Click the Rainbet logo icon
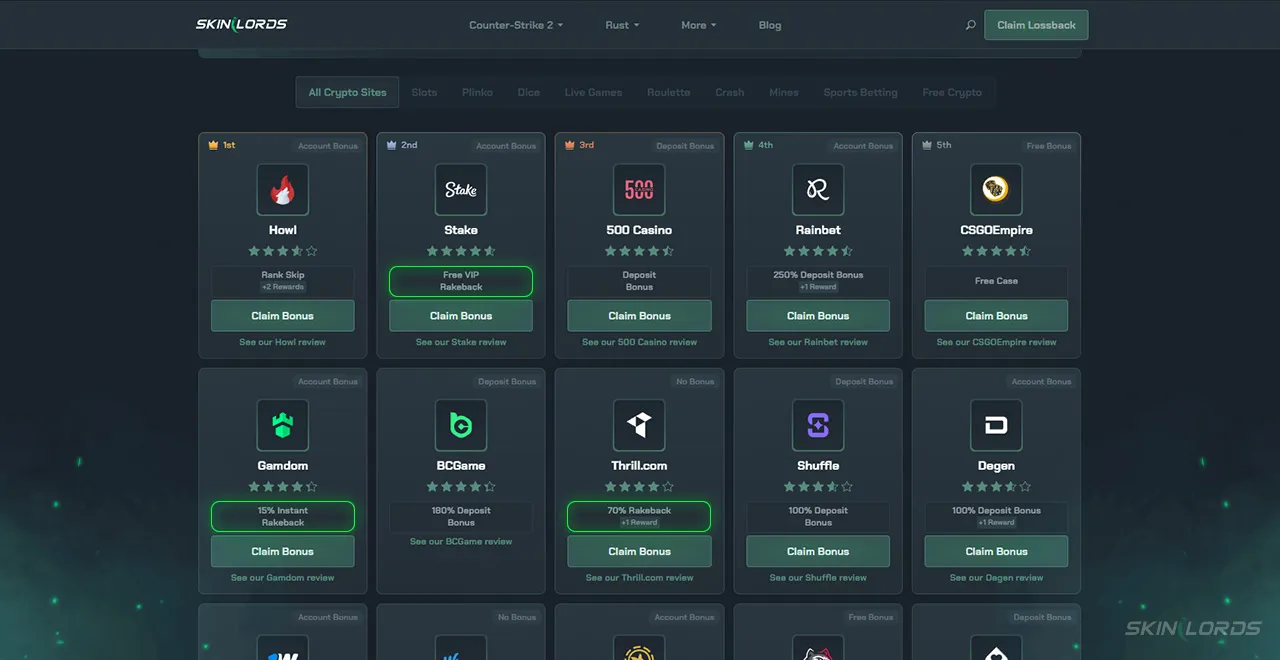The image size is (1280, 660). [818, 190]
